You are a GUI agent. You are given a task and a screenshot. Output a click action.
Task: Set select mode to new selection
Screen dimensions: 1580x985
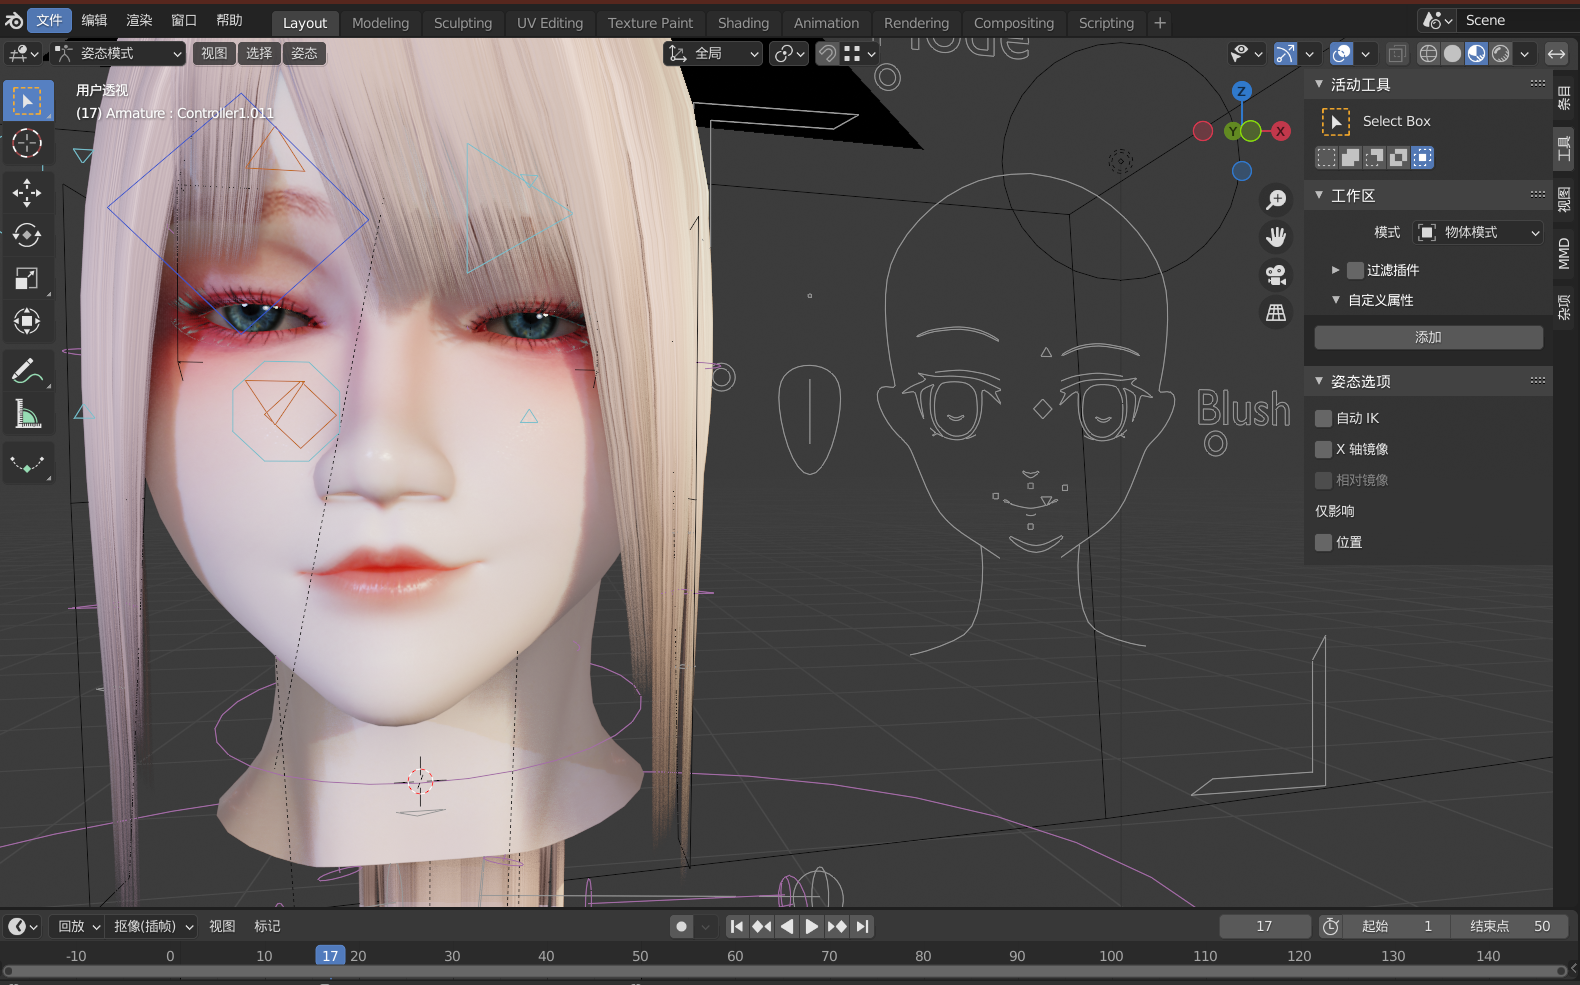point(1326,157)
